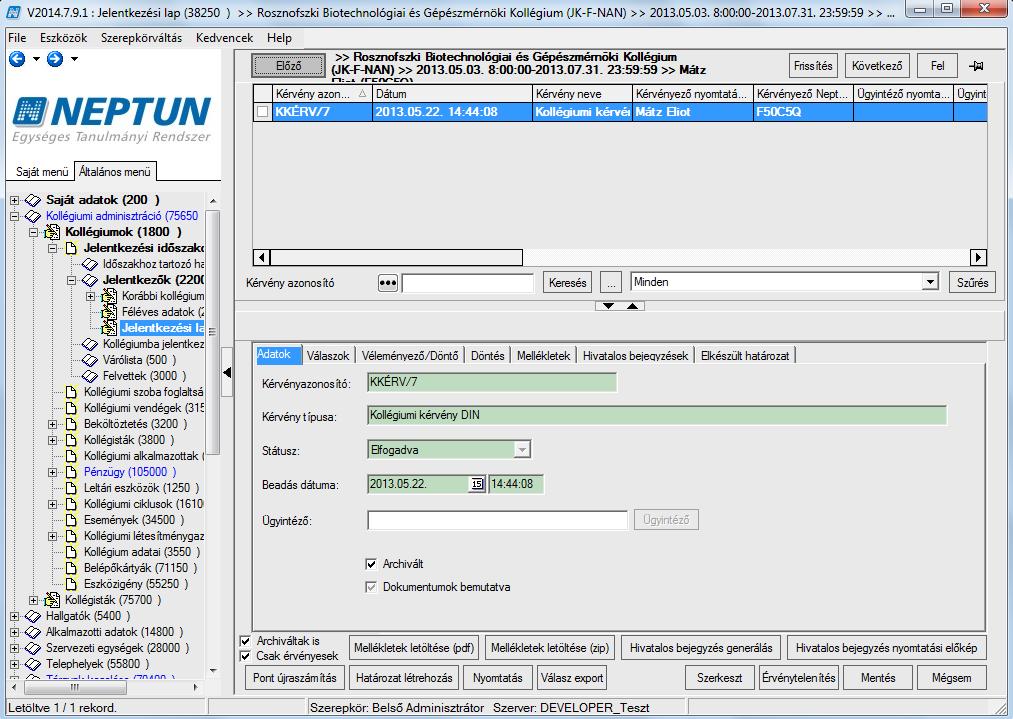Click the Telephelyek node icon
Viewport: 1013px width, 719px height.
(32, 664)
